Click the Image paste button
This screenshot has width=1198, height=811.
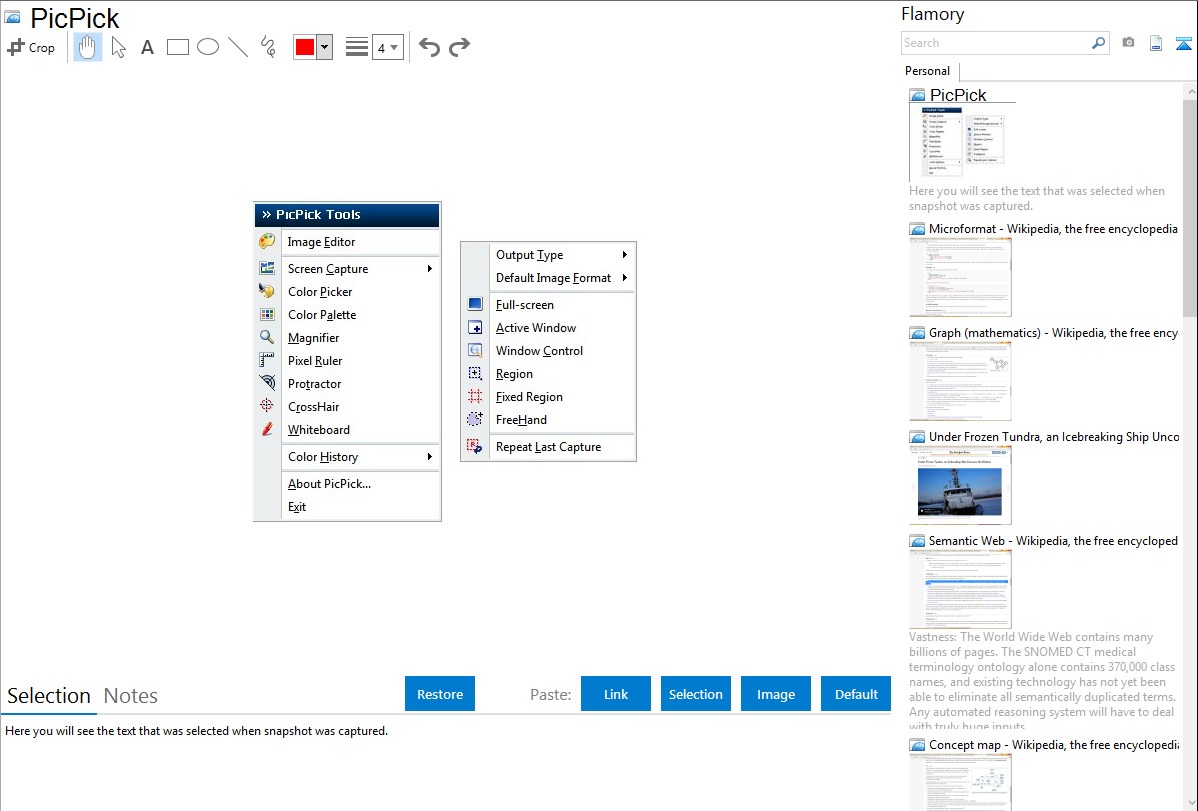click(x=776, y=694)
